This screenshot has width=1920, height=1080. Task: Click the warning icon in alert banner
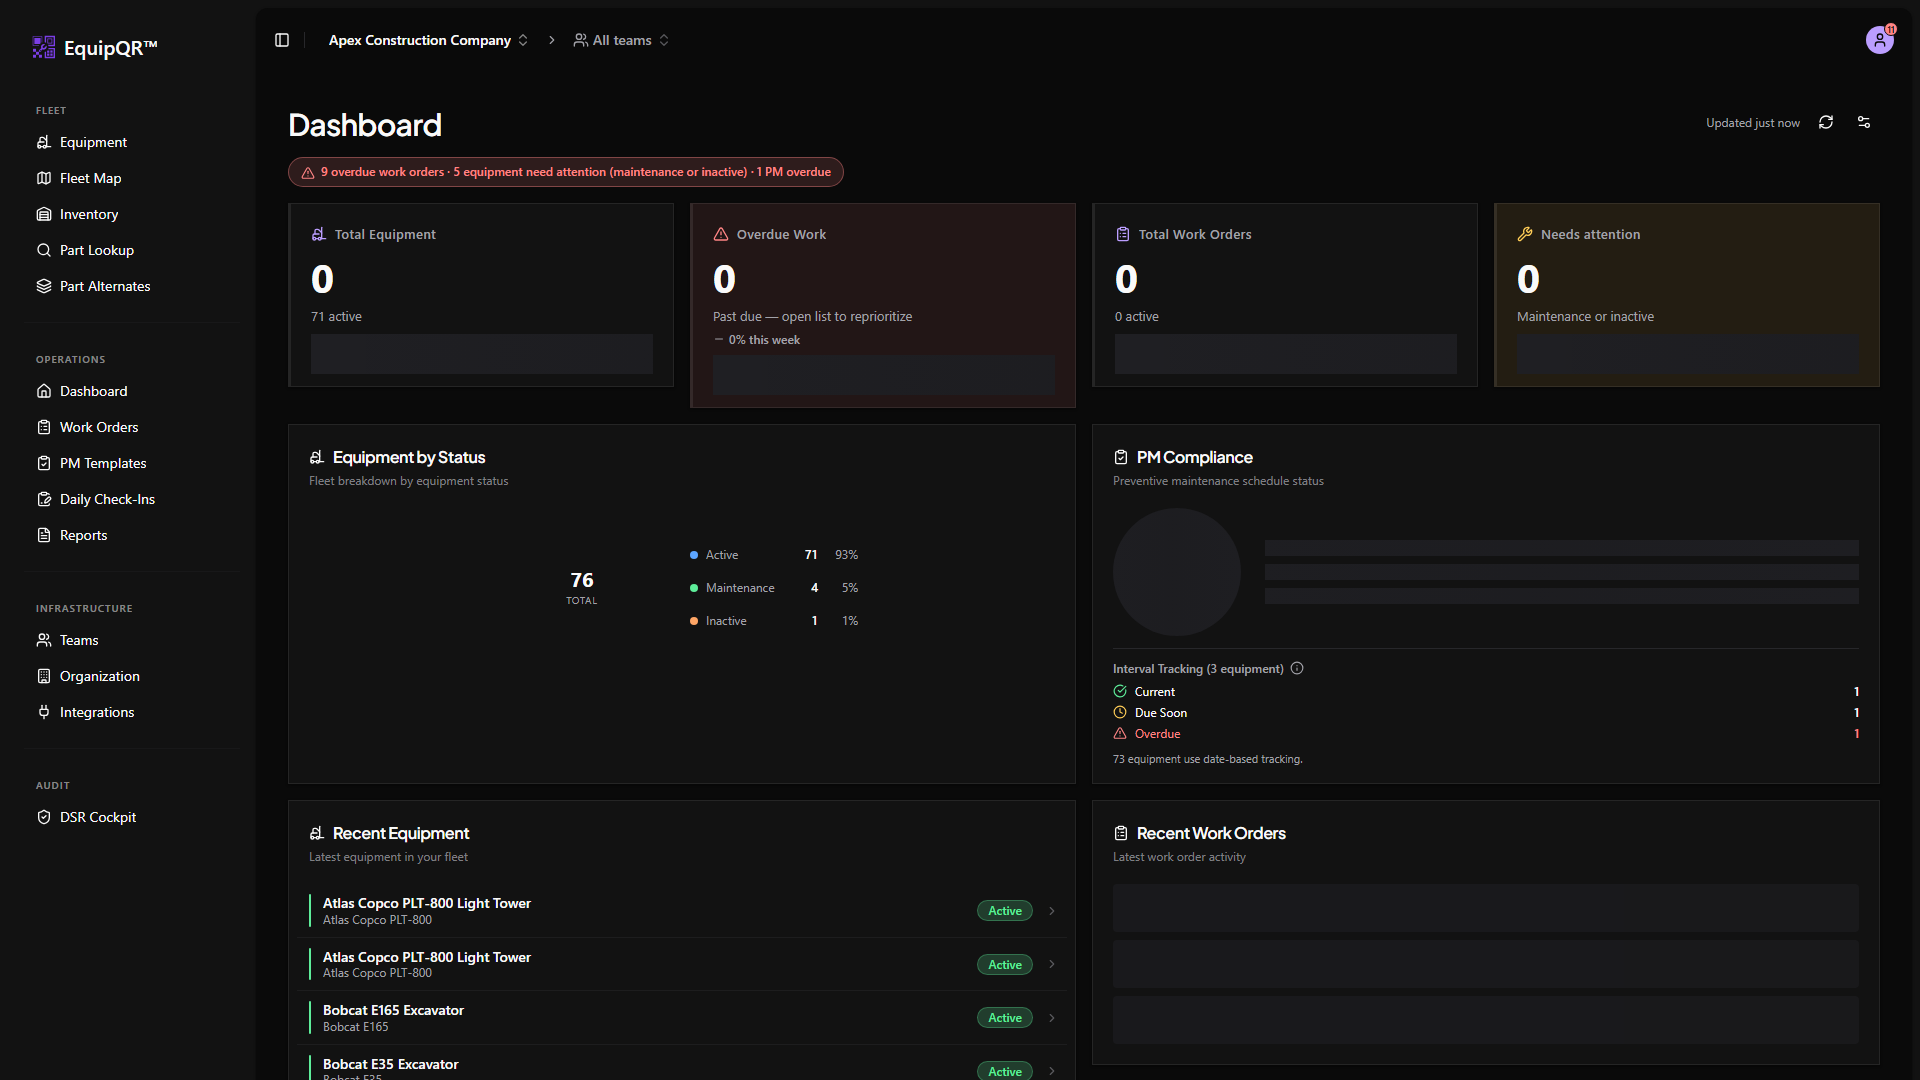click(x=308, y=172)
